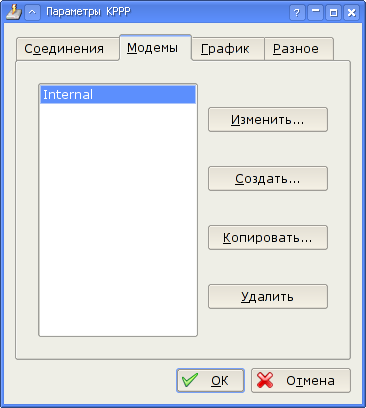
Task: Click empty area of the modem list
Action: pyautogui.click(x=118, y=220)
